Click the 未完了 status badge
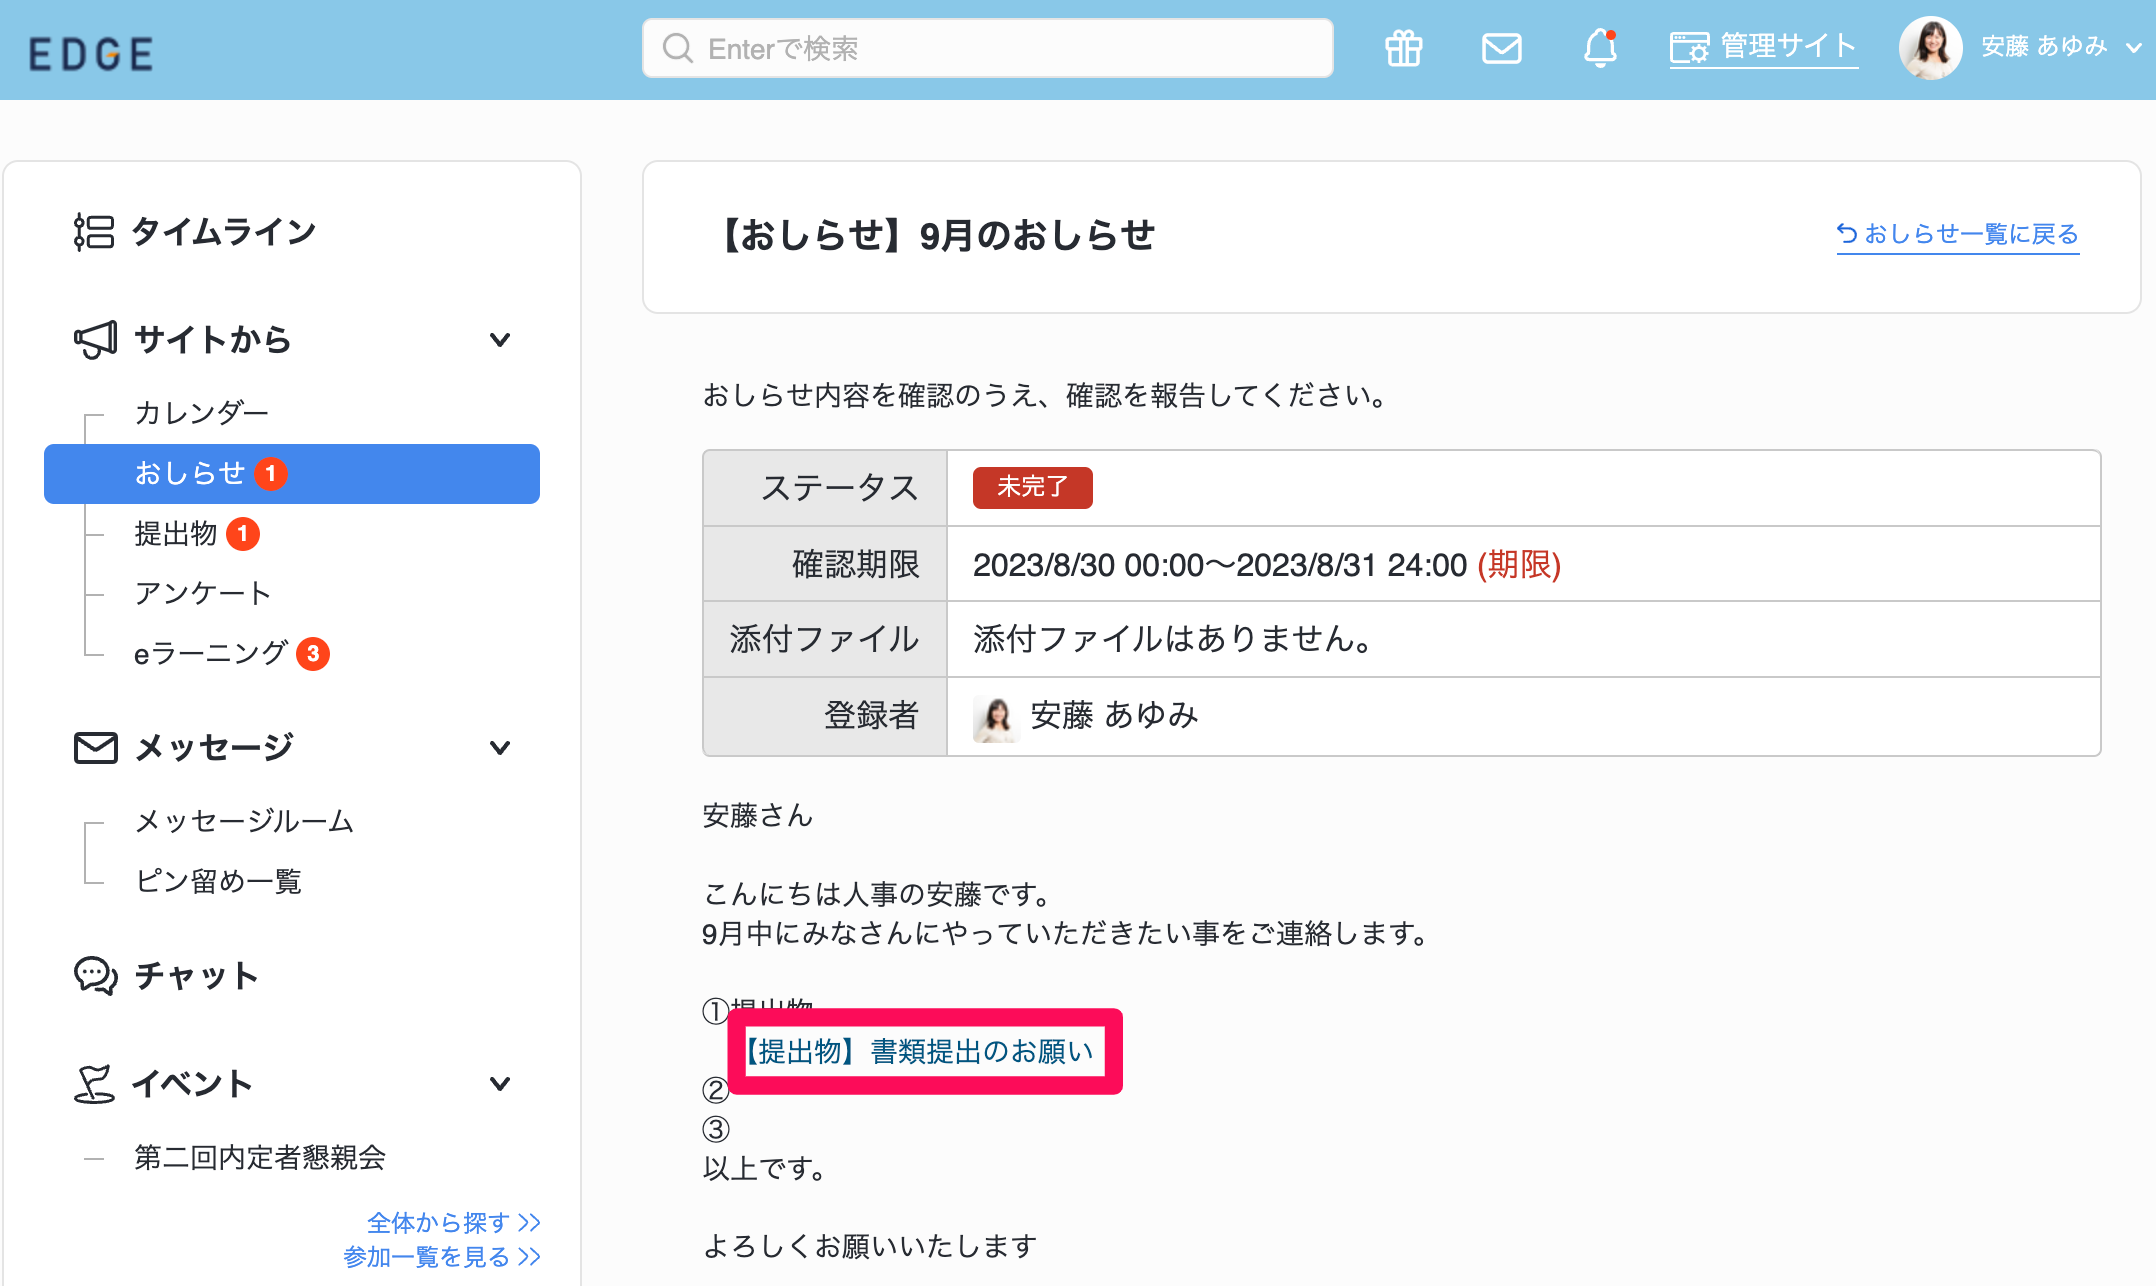2156x1286 pixels. pyautogui.click(x=1032, y=488)
